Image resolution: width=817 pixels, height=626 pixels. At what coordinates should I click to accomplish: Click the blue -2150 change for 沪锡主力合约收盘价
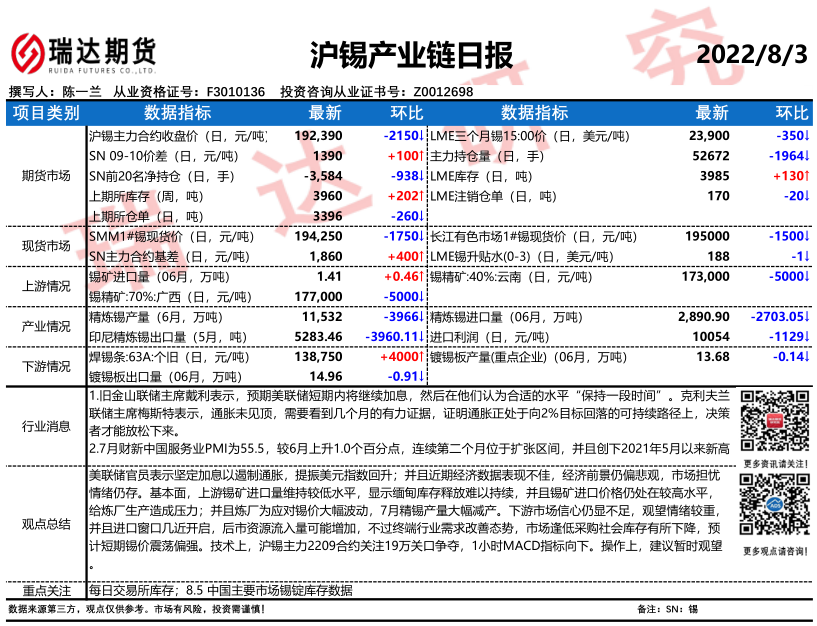tap(402, 136)
